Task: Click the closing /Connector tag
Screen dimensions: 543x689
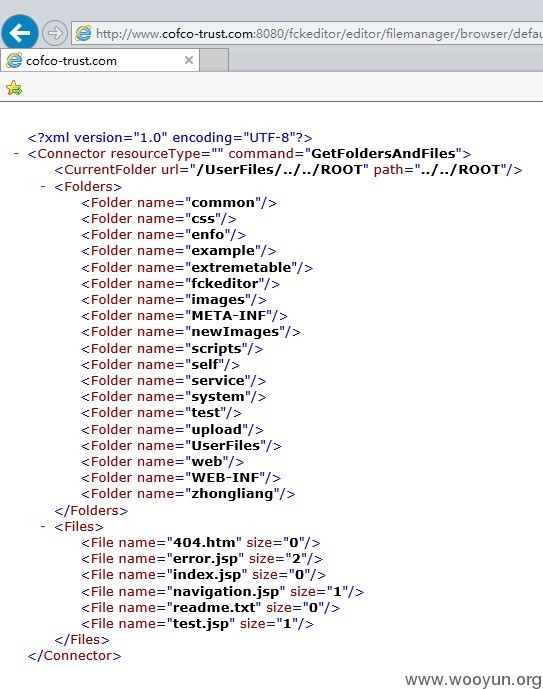Action: point(74,656)
